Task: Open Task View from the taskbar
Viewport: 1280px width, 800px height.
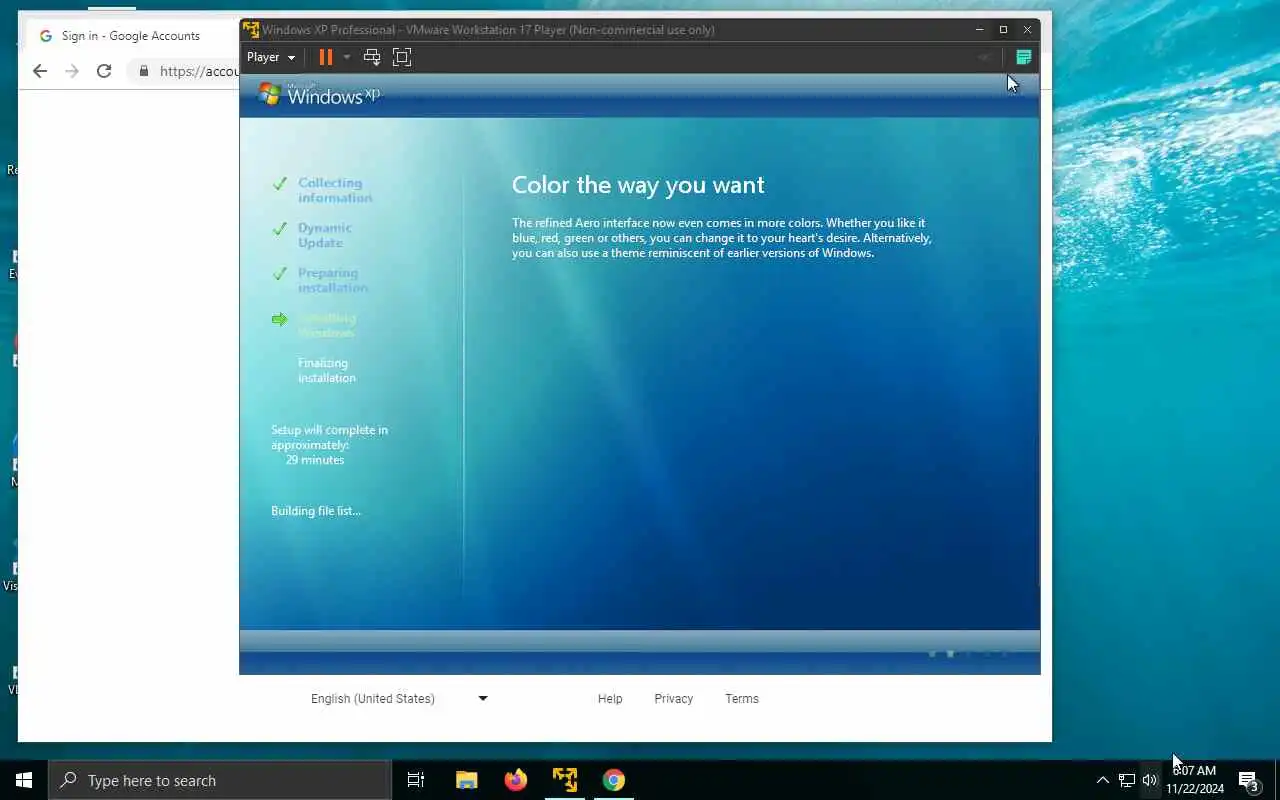Action: pos(416,780)
